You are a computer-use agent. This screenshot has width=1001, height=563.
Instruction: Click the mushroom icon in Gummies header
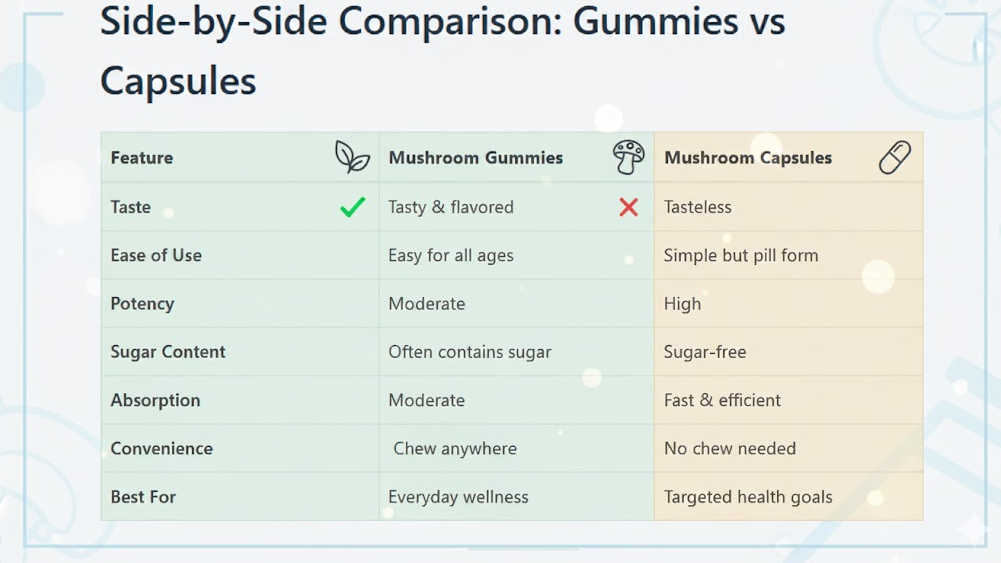coord(628,157)
